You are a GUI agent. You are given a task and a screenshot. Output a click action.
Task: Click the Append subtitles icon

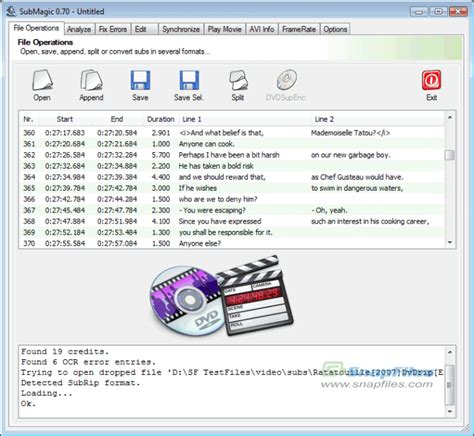tap(91, 80)
